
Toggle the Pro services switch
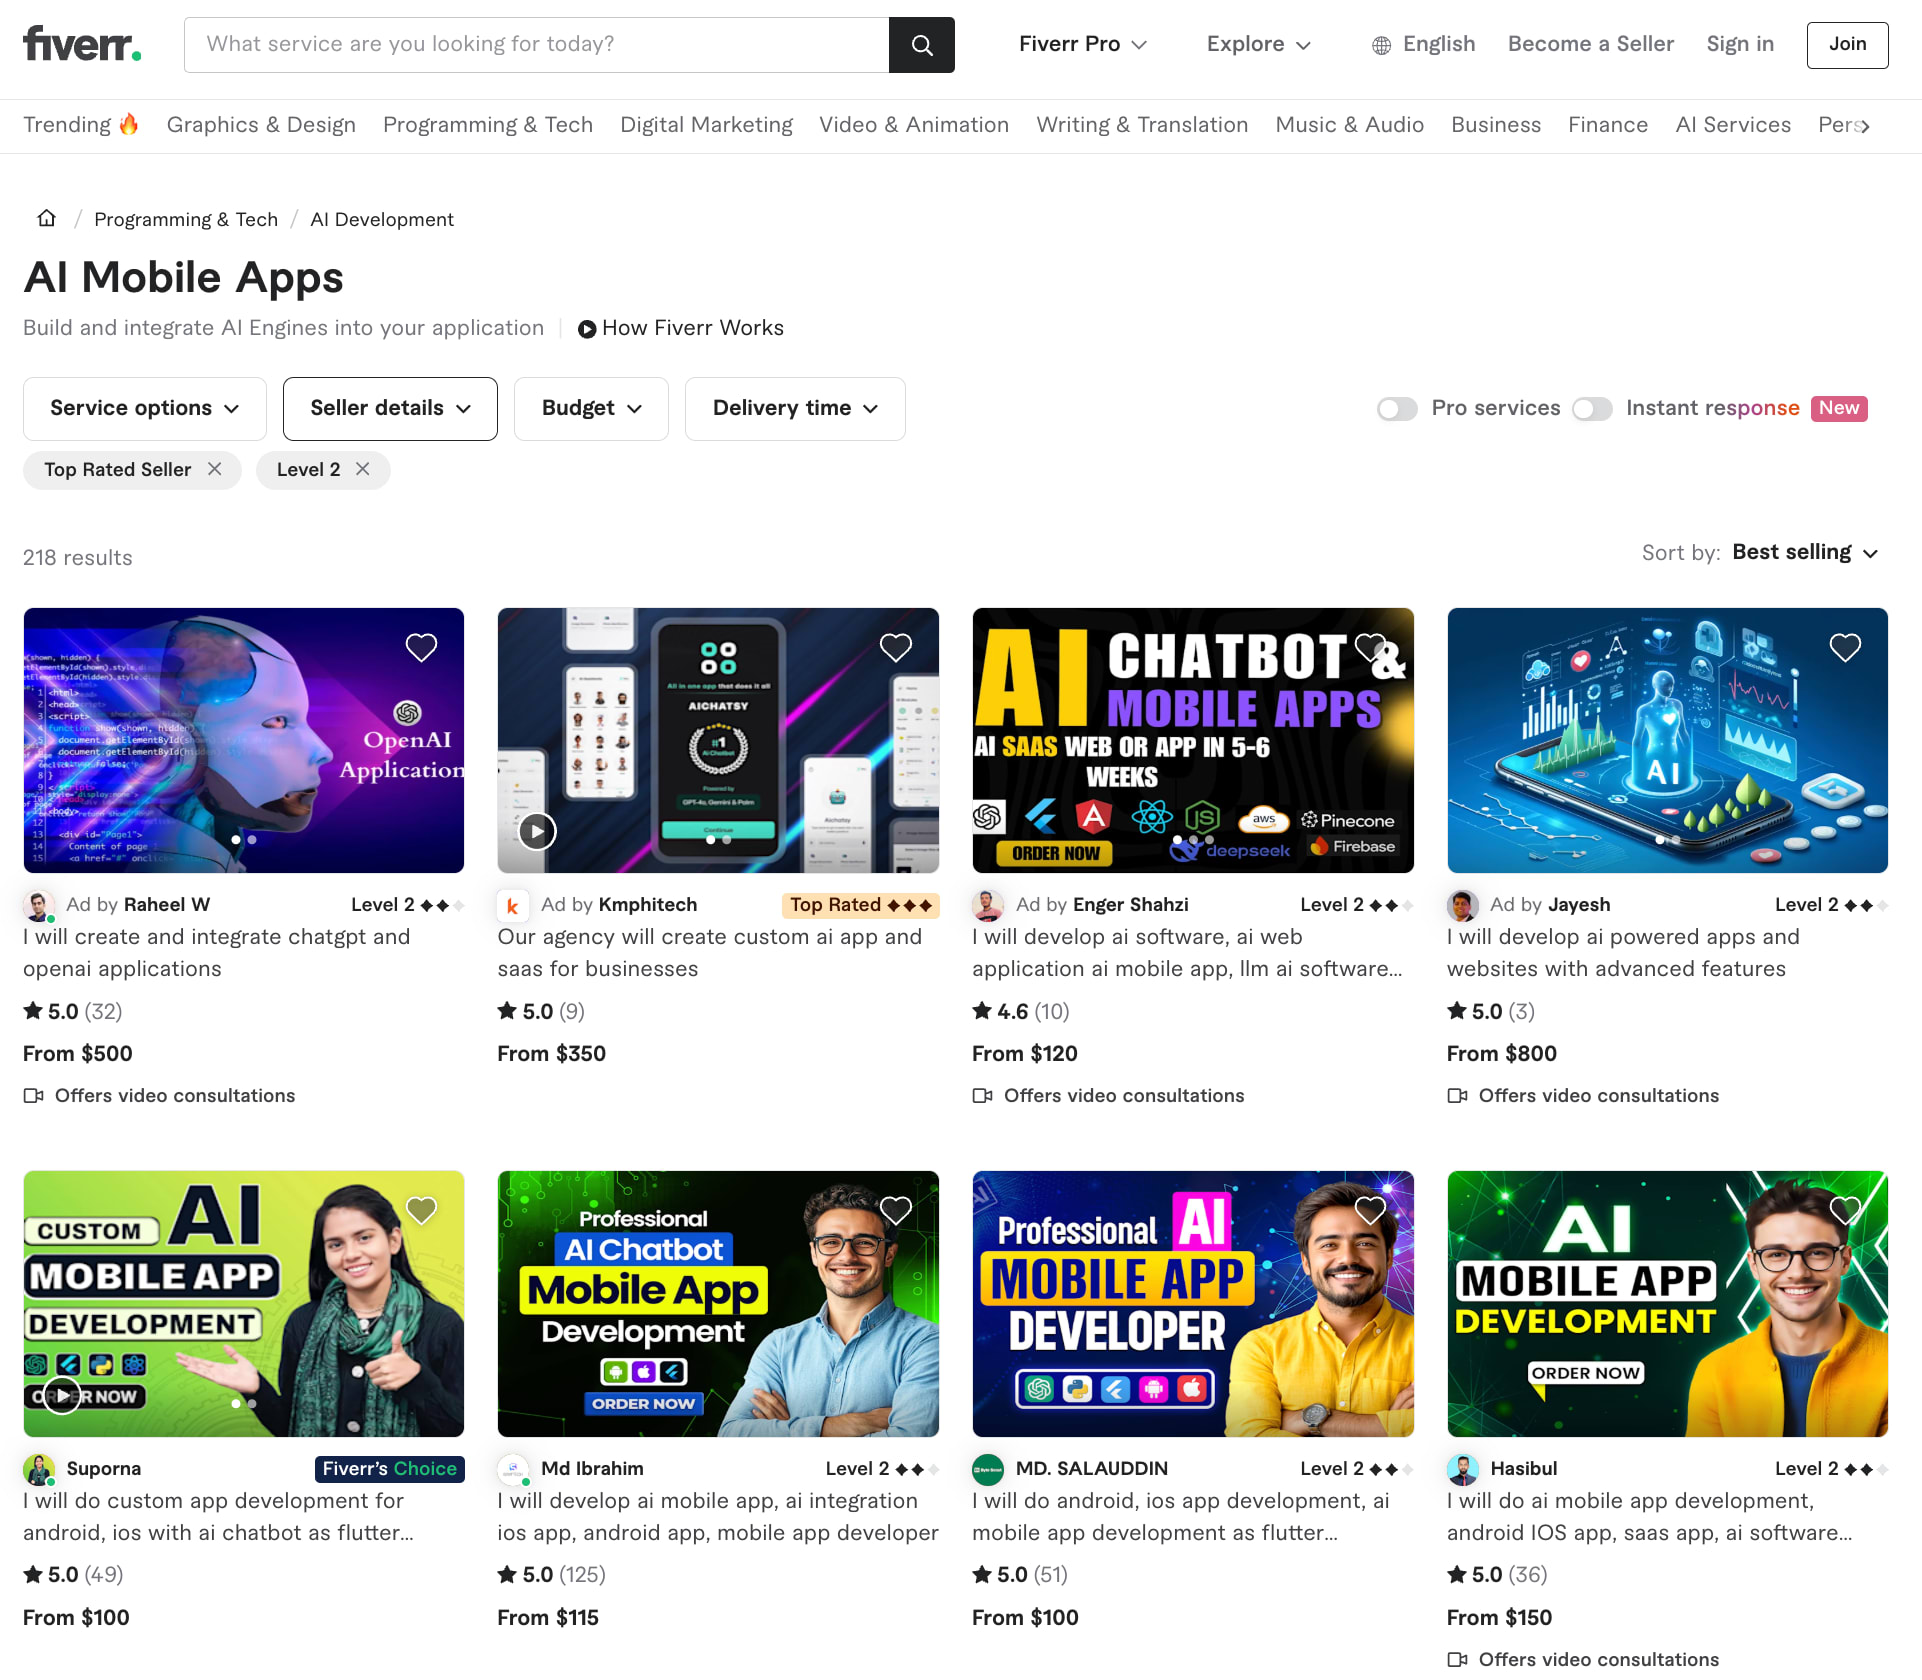pos(1397,409)
